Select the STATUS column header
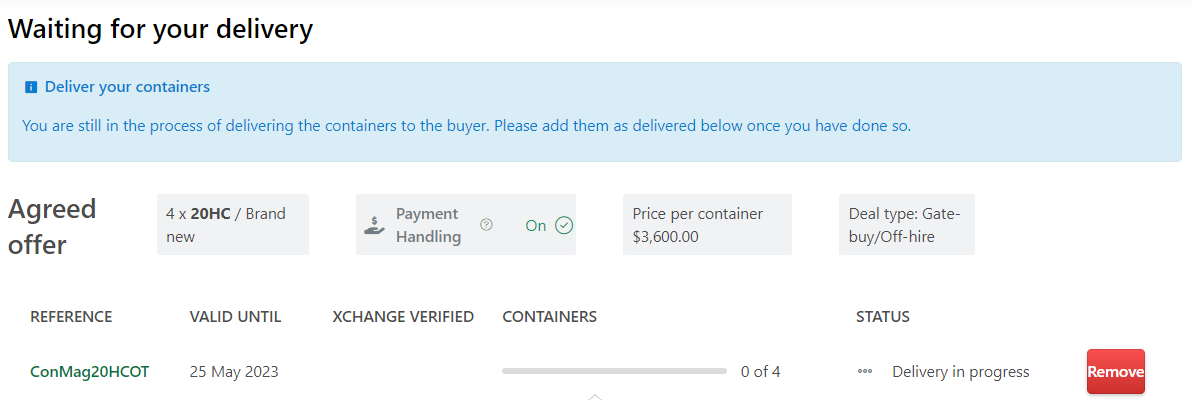1192x400 pixels. pyautogui.click(x=883, y=317)
